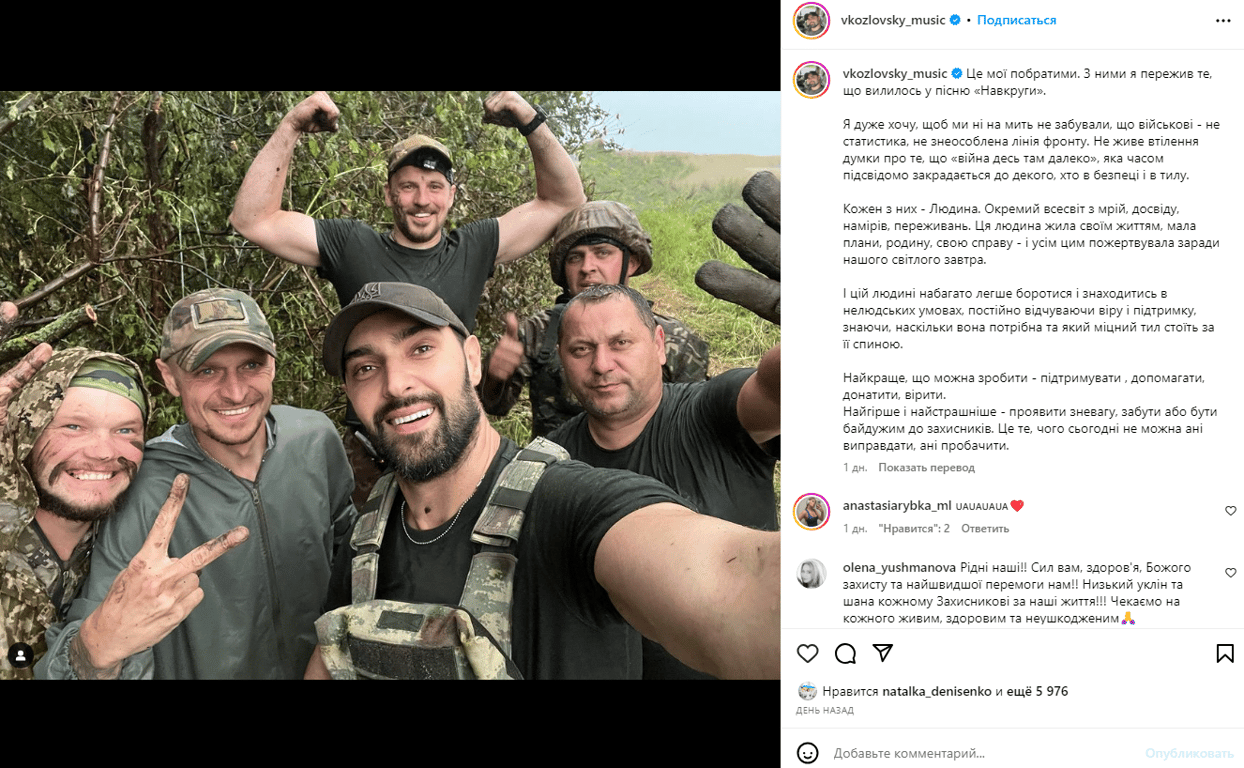1244x768 pixels.
Task: Open list of 5 976 other likes
Action: [x=1039, y=691]
